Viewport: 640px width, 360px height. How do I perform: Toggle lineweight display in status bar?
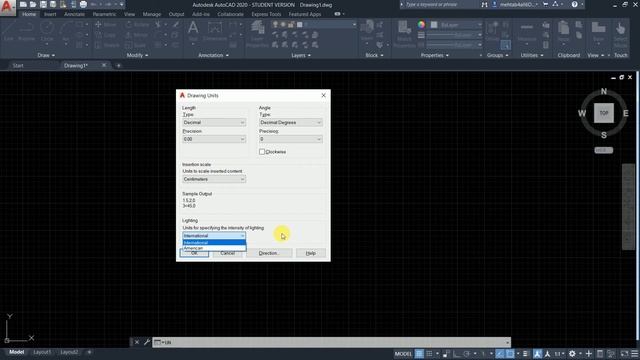525,354
